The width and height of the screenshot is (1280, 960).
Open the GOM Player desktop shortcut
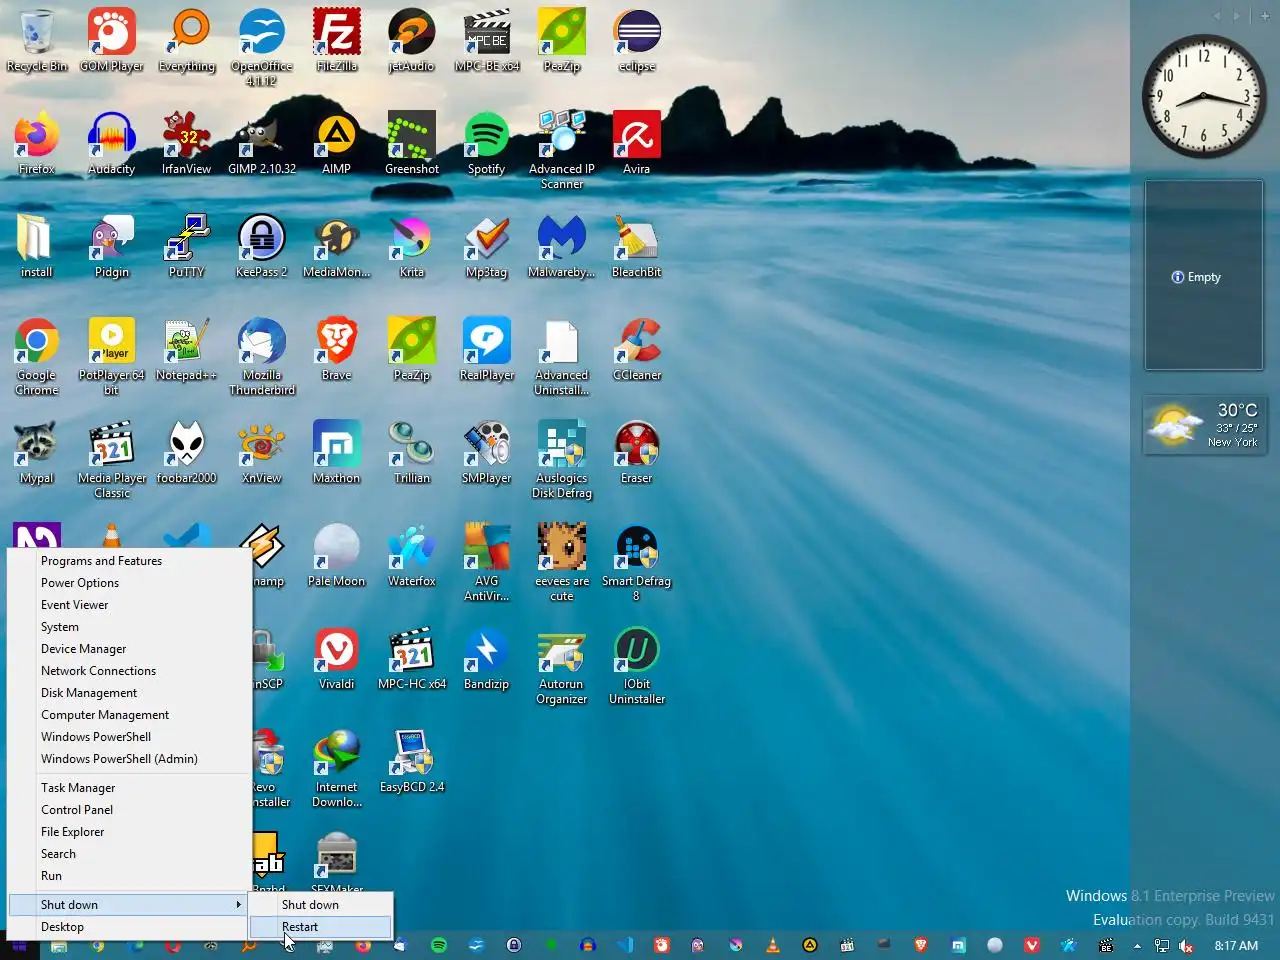pyautogui.click(x=112, y=40)
